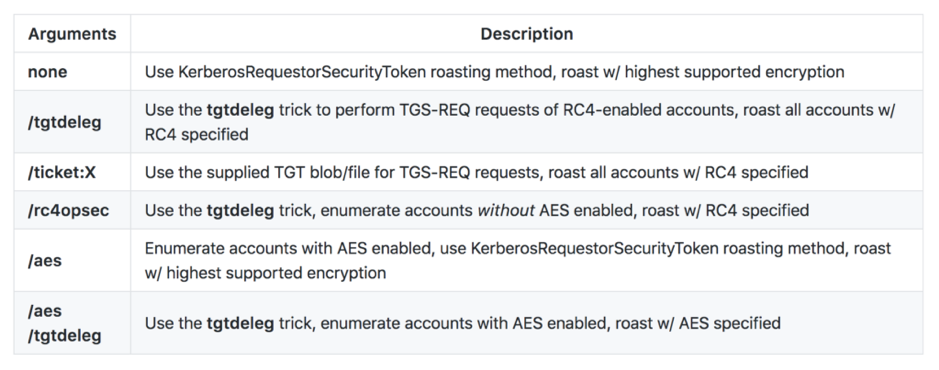
Task: Click bold 'tgtdeleg' in the last row description
Action: pyautogui.click(x=240, y=323)
